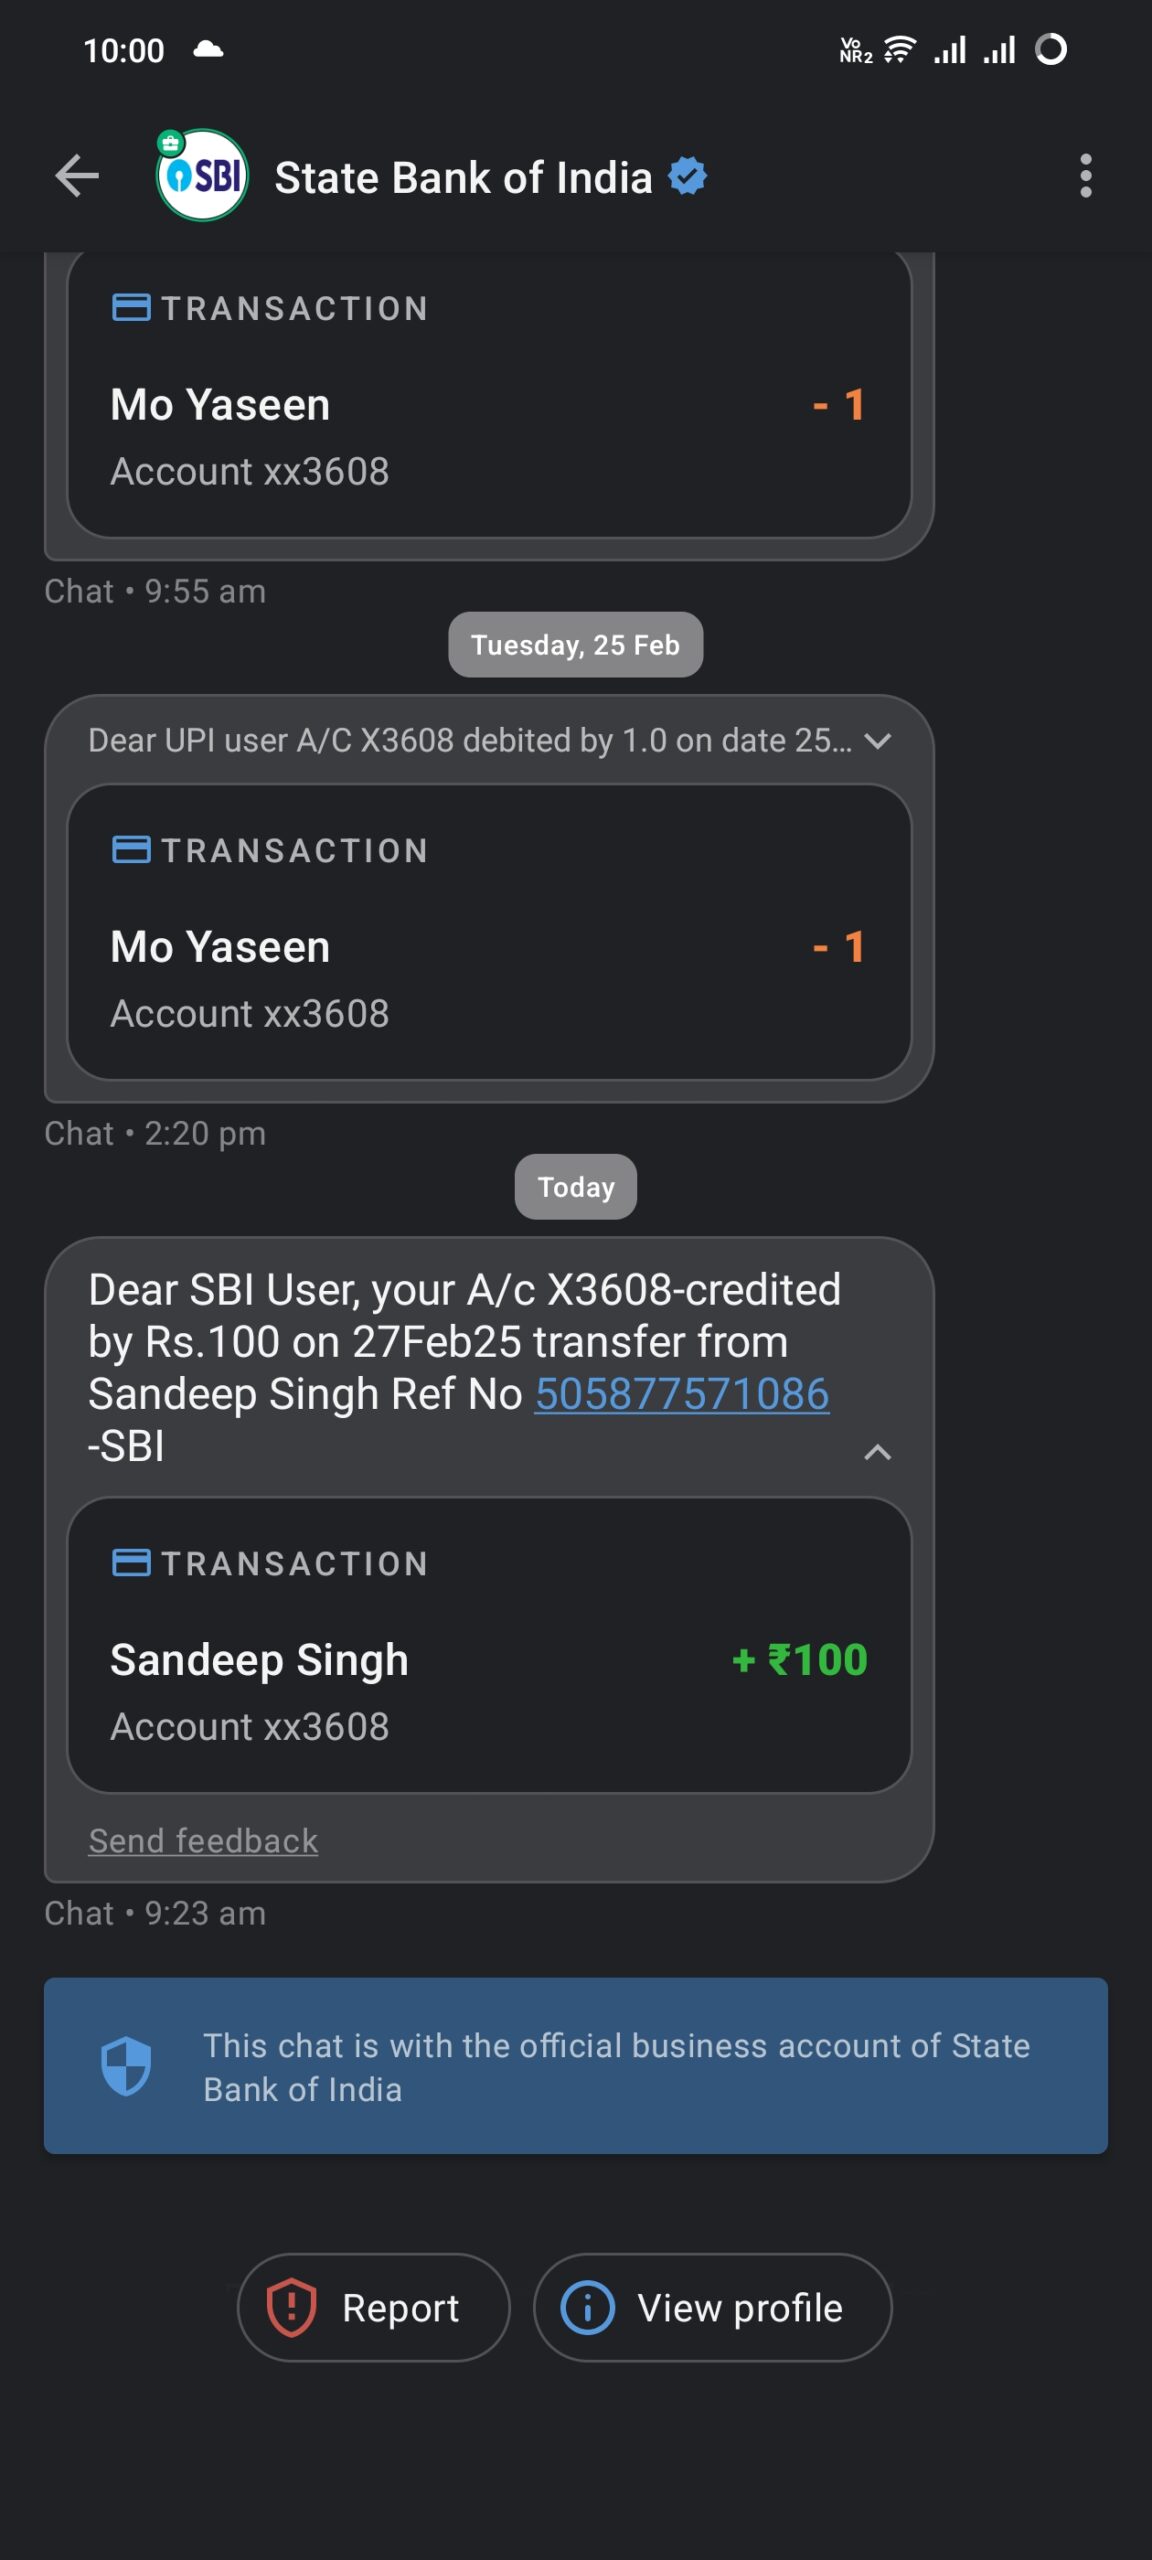This screenshot has height=2560, width=1152.
Task: Open the three-dot overflow menu
Action: click(1085, 177)
